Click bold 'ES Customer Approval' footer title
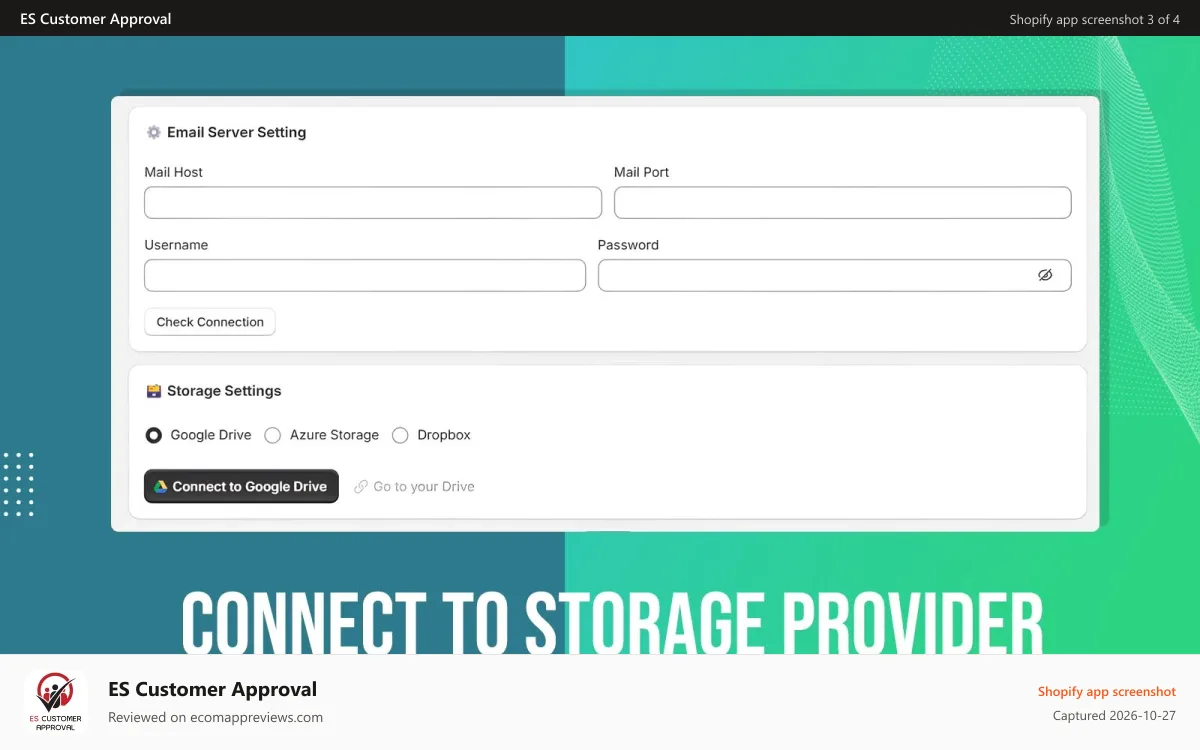Viewport: 1200px width, 750px height. tap(213, 689)
